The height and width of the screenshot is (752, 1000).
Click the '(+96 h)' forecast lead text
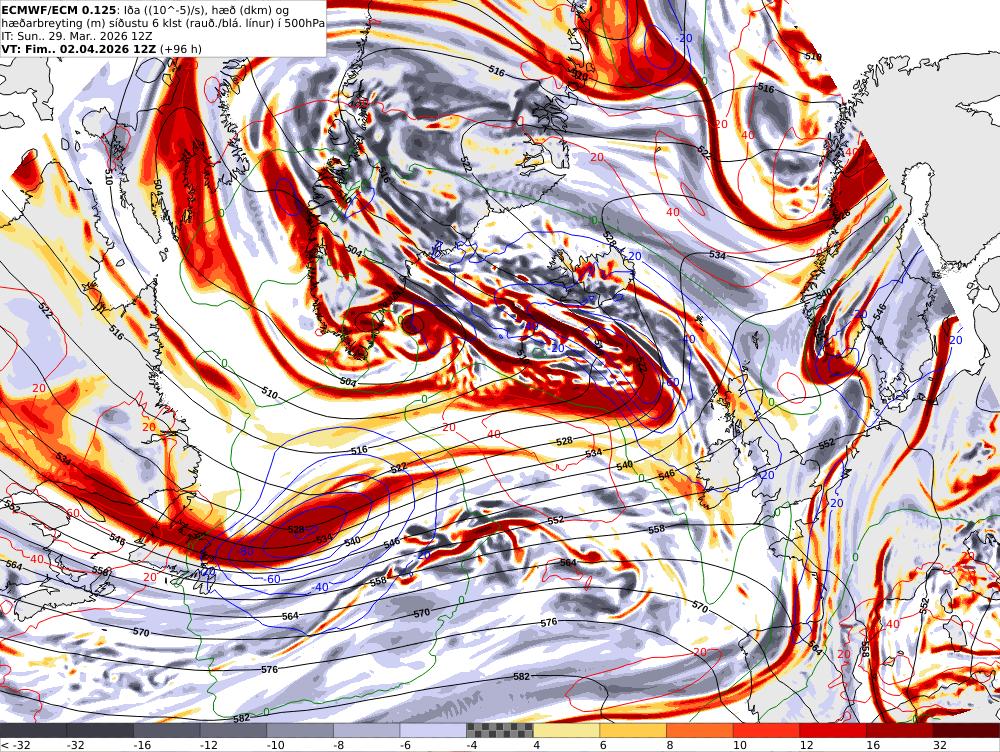tap(180, 49)
